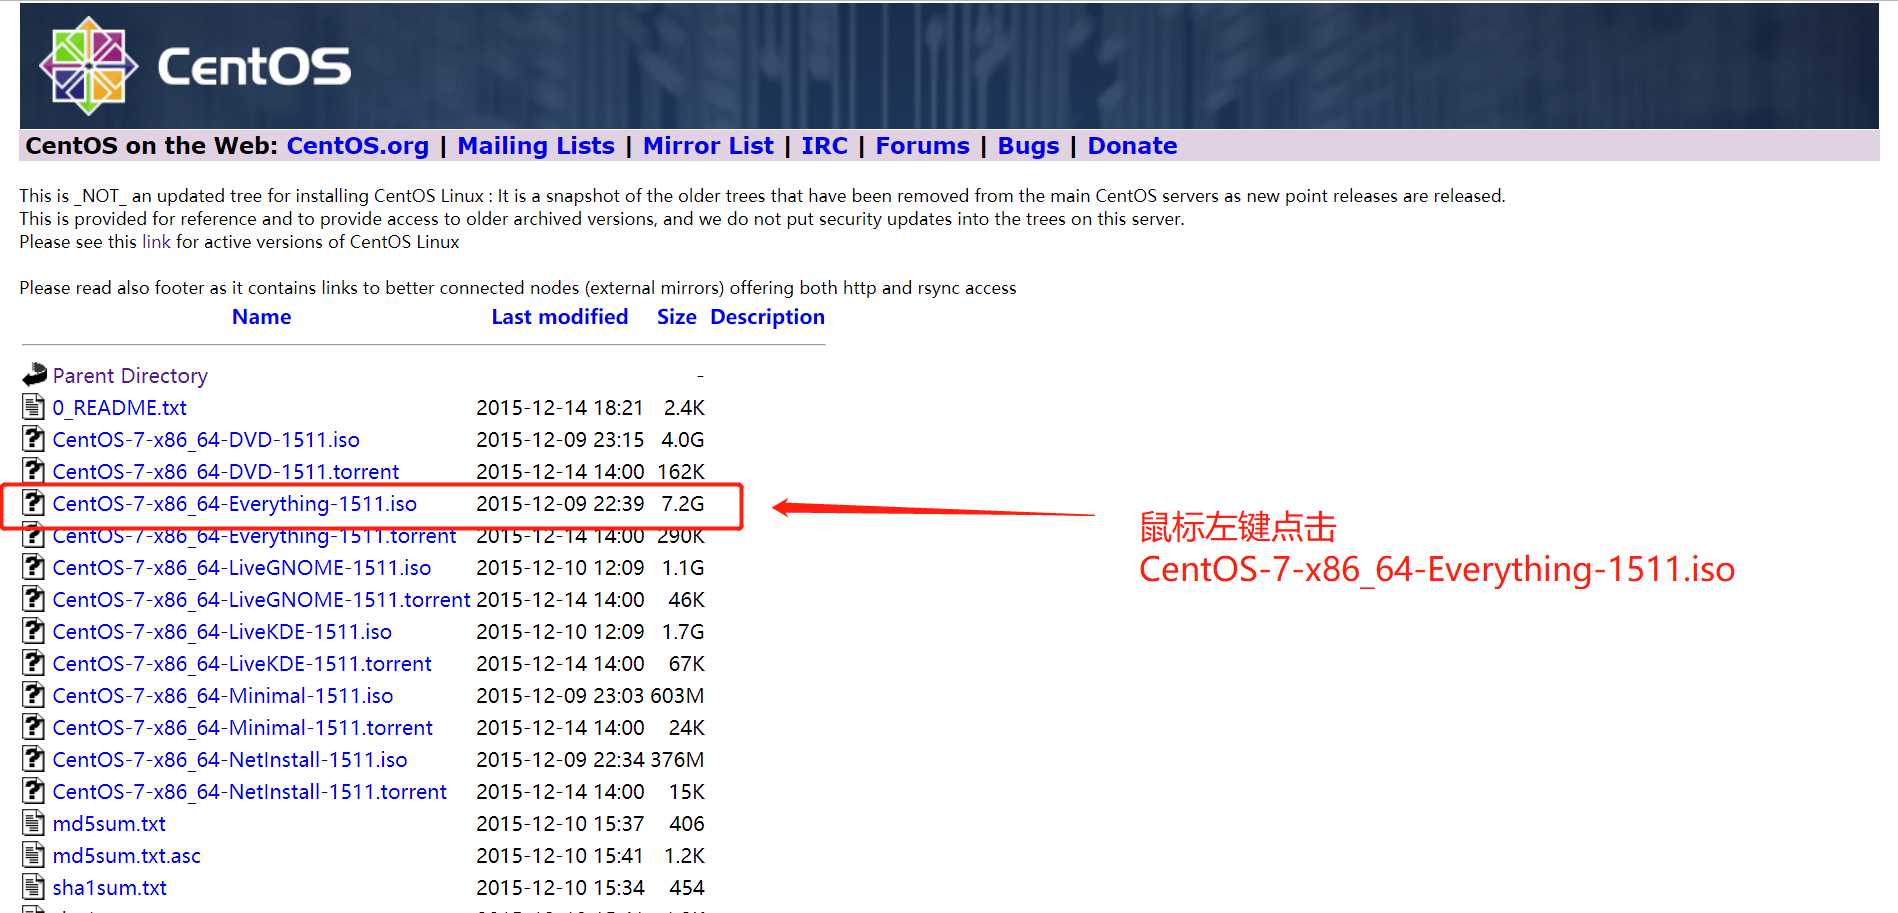Viewport: 1898px width, 913px height.
Task: Sort listing by Size column header
Action: (677, 317)
